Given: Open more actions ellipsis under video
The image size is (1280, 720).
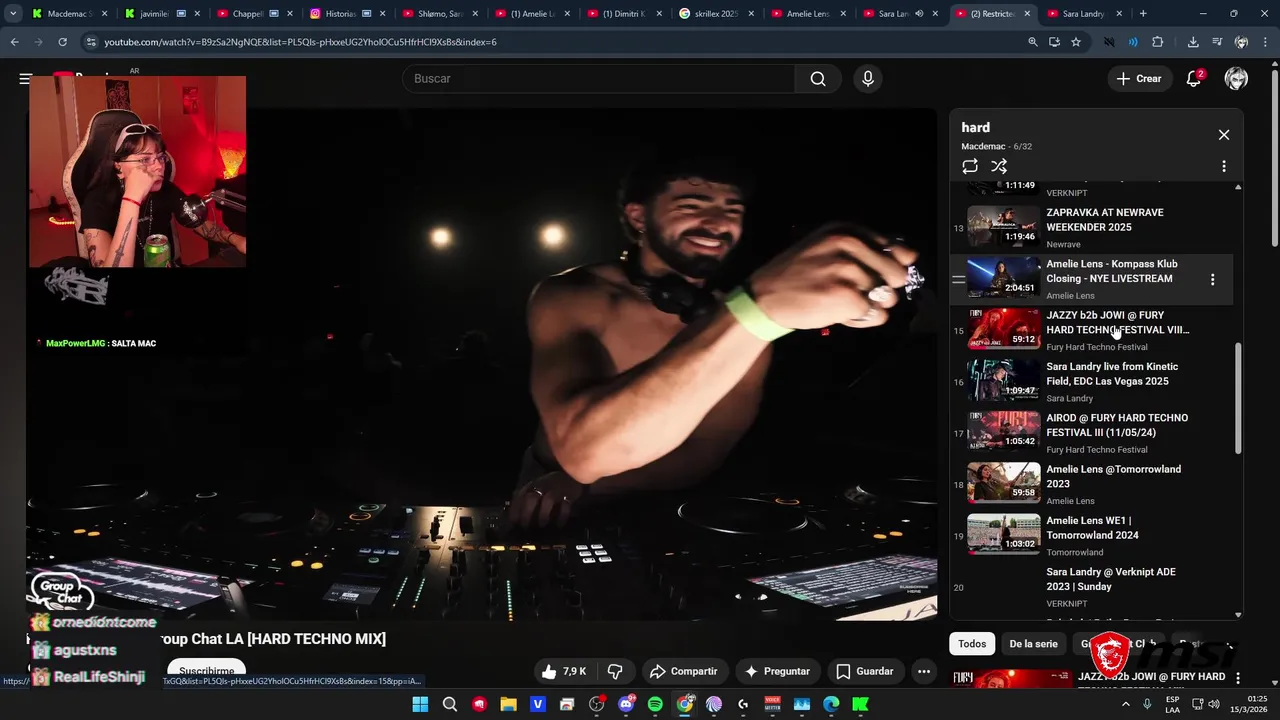Looking at the screenshot, I should click(x=924, y=671).
